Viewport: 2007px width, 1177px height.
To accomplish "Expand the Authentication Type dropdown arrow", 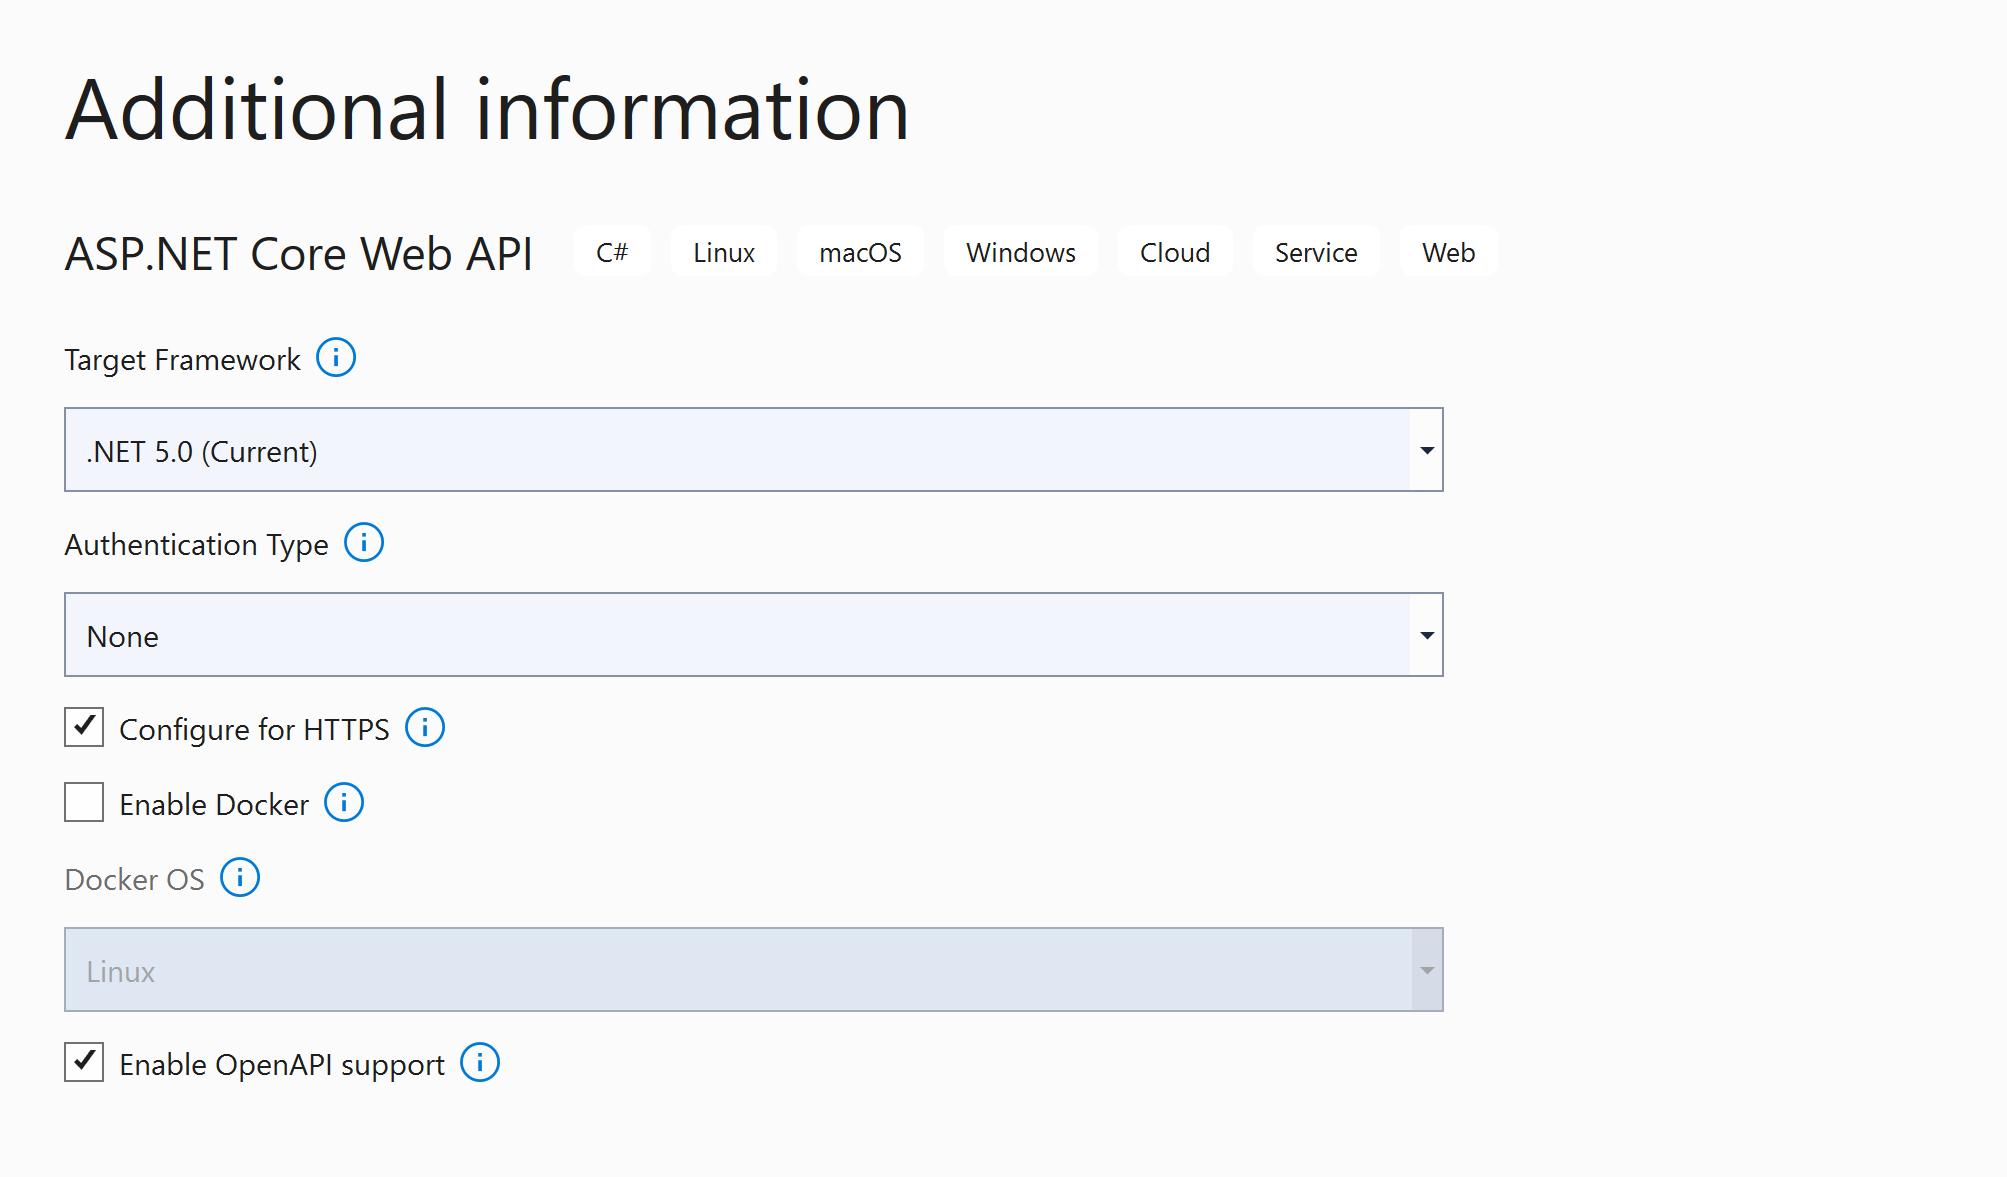I will (x=1426, y=635).
